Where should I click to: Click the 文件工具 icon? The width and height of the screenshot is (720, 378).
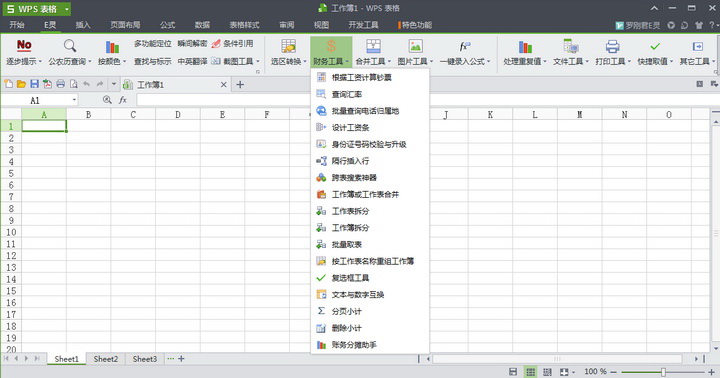click(x=571, y=46)
